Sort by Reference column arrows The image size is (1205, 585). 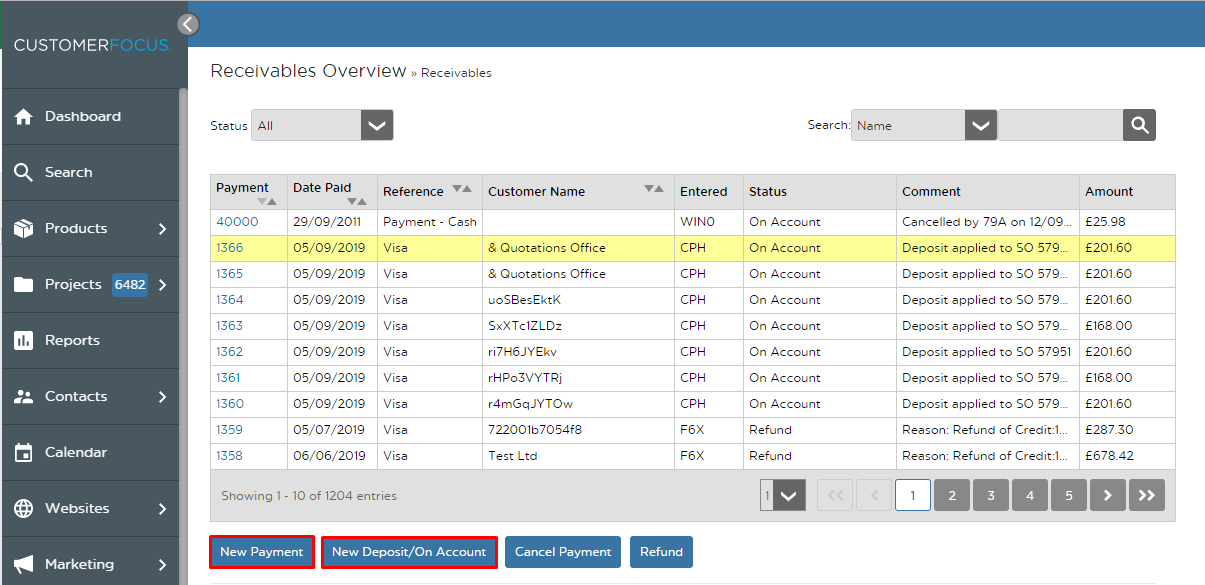[x=462, y=188]
